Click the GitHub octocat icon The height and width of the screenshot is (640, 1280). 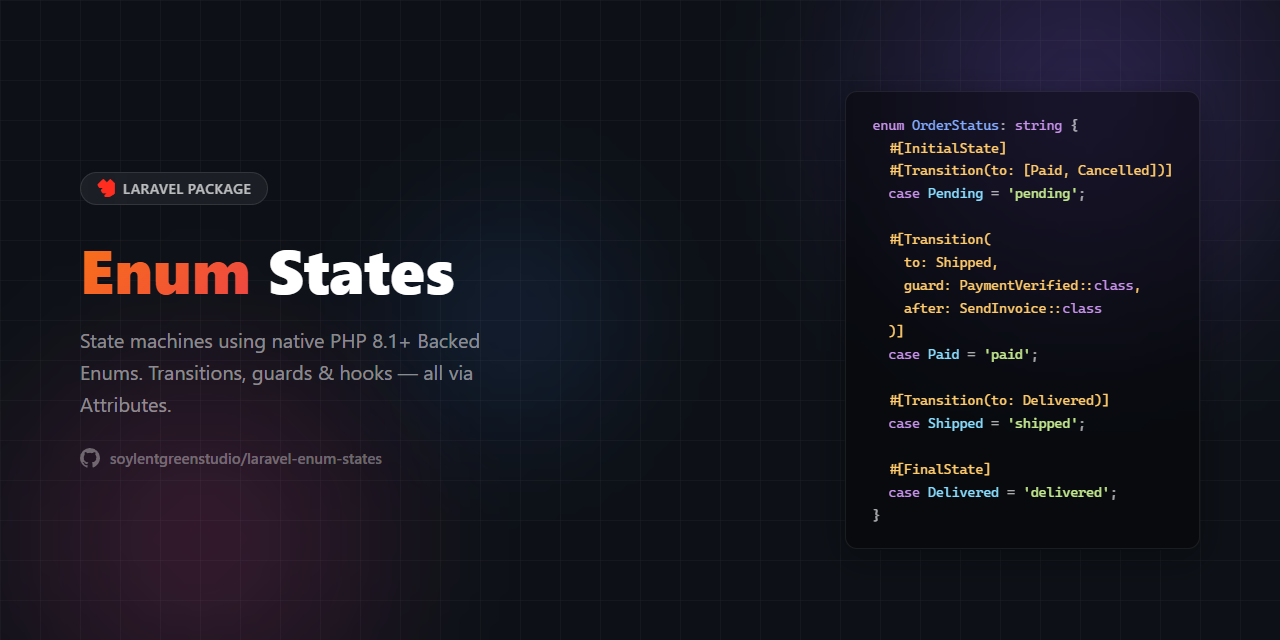coord(90,458)
